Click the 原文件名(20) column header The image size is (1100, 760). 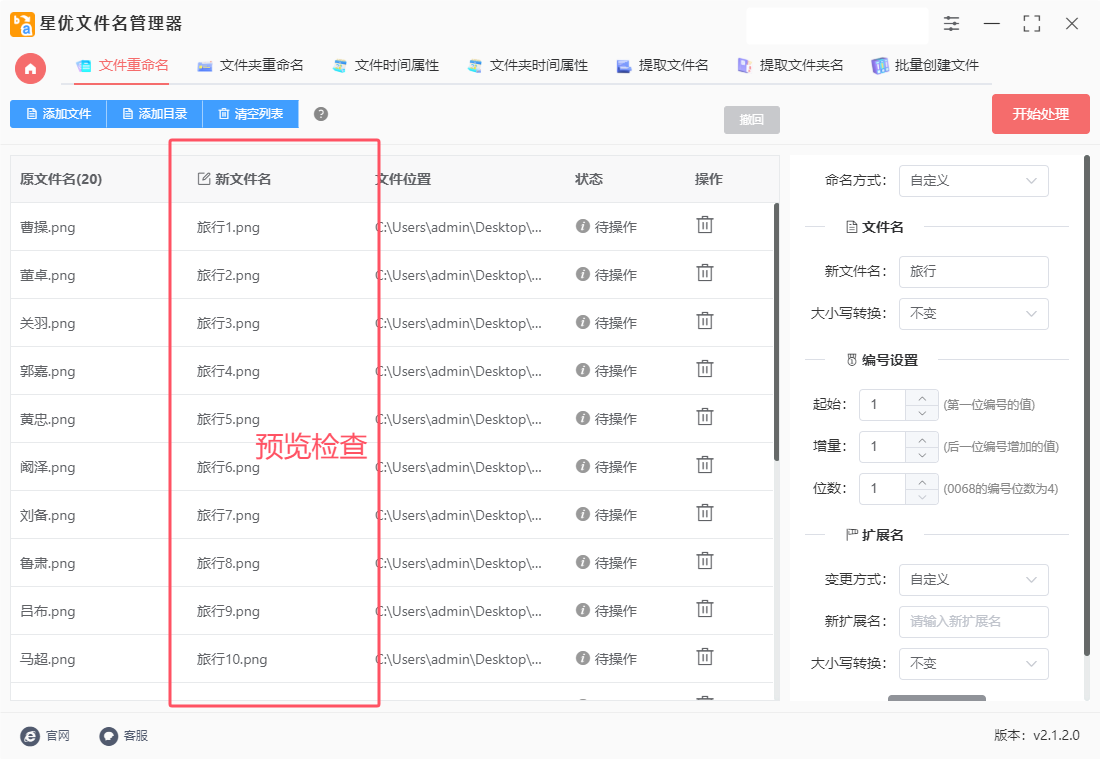click(x=61, y=179)
